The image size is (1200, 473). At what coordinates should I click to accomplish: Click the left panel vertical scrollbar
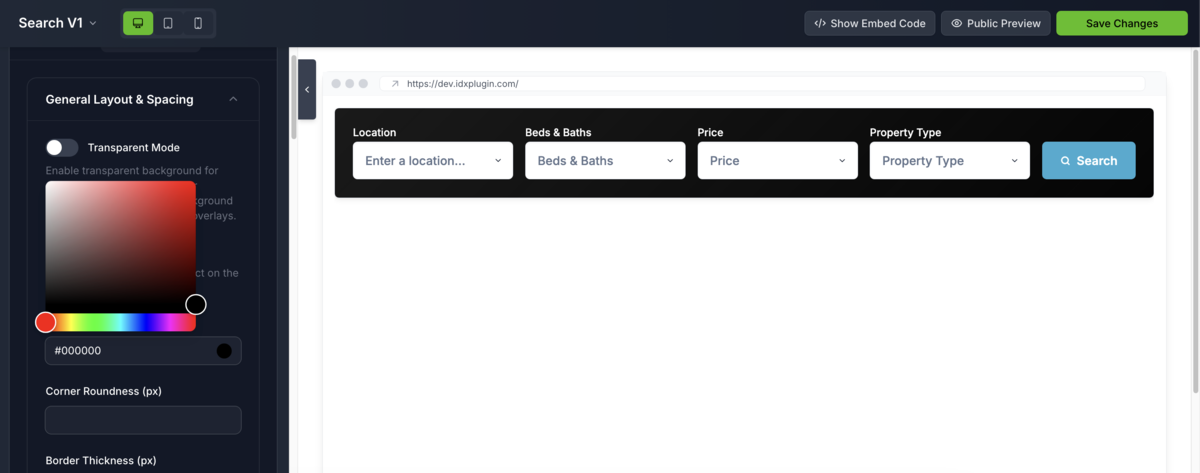tap(293, 97)
